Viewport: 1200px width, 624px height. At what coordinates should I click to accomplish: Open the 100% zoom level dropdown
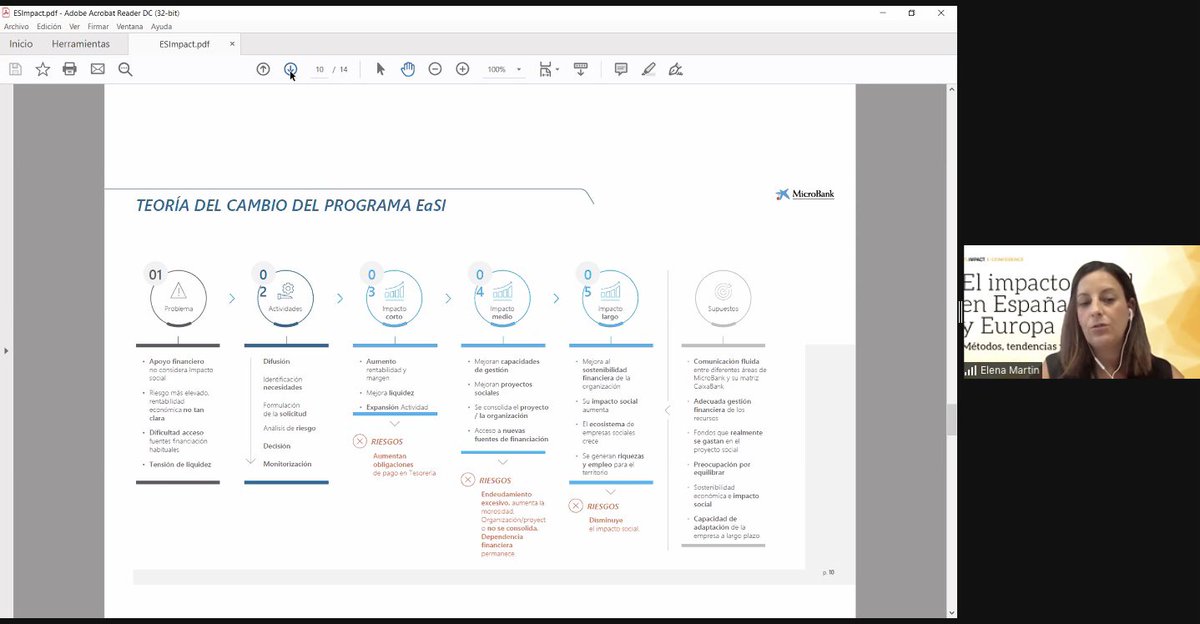click(504, 69)
